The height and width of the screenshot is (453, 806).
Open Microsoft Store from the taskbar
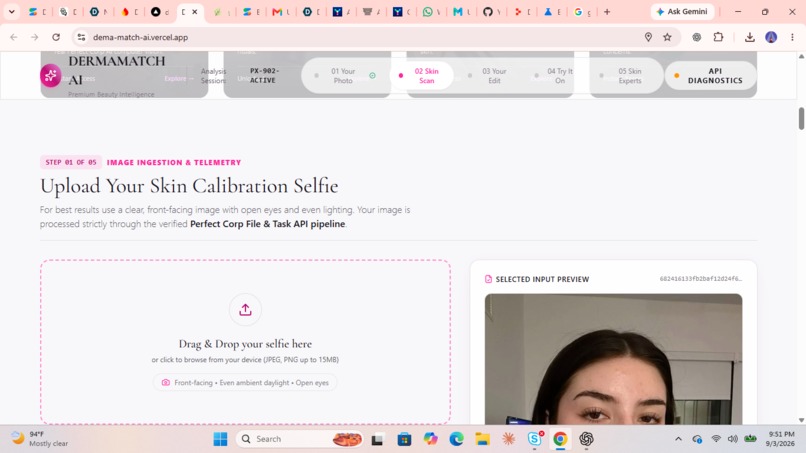pos(404,439)
